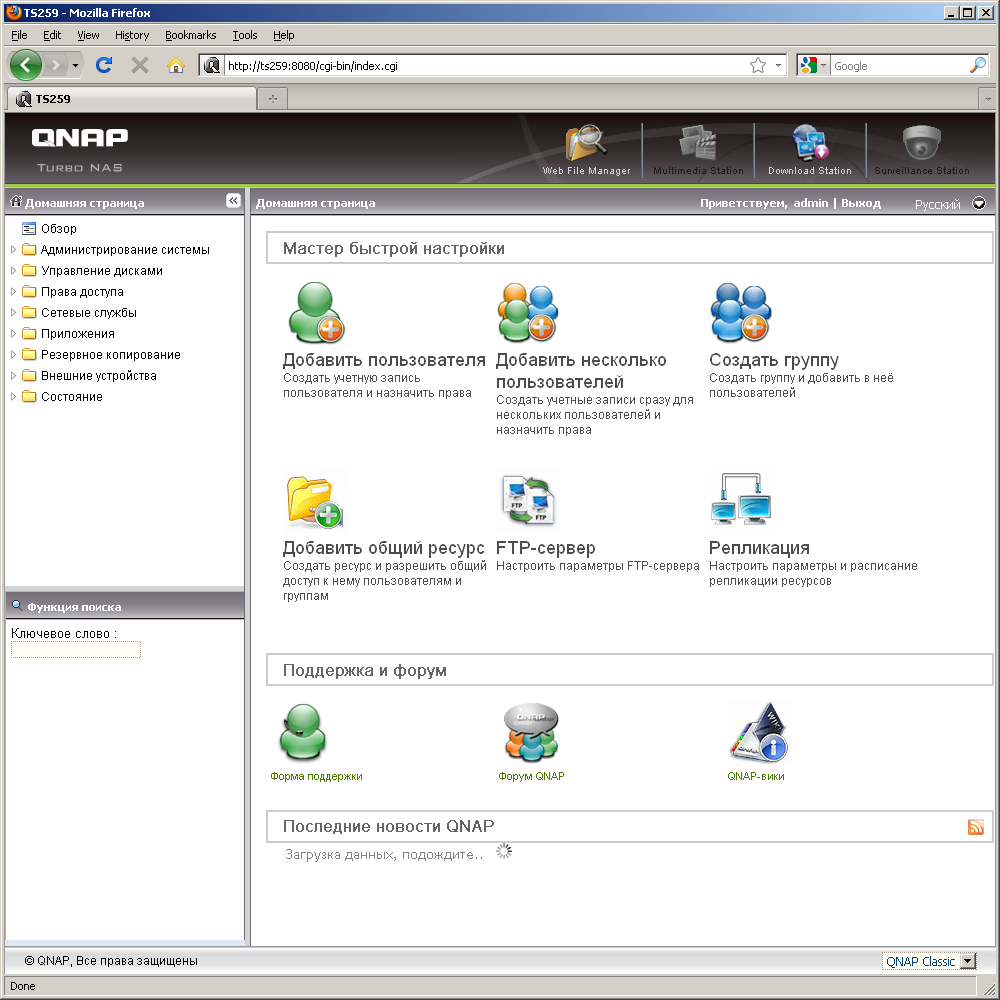Screen dimensions: 1000x1000
Task: Click the site identity icon in address bar
Action: coord(212,65)
